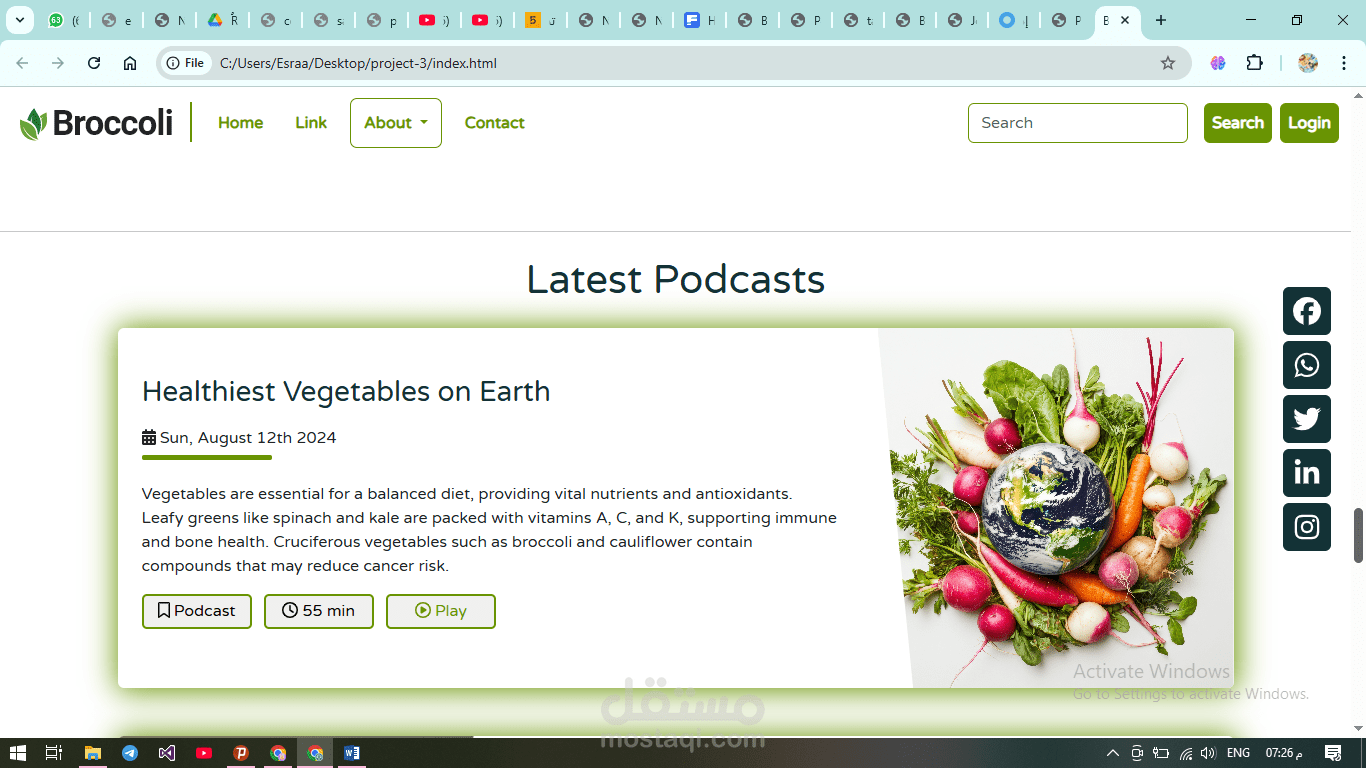Open the Facebook social icon
The height and width of the screenshot is (768, 1366).
[1306, 311]
